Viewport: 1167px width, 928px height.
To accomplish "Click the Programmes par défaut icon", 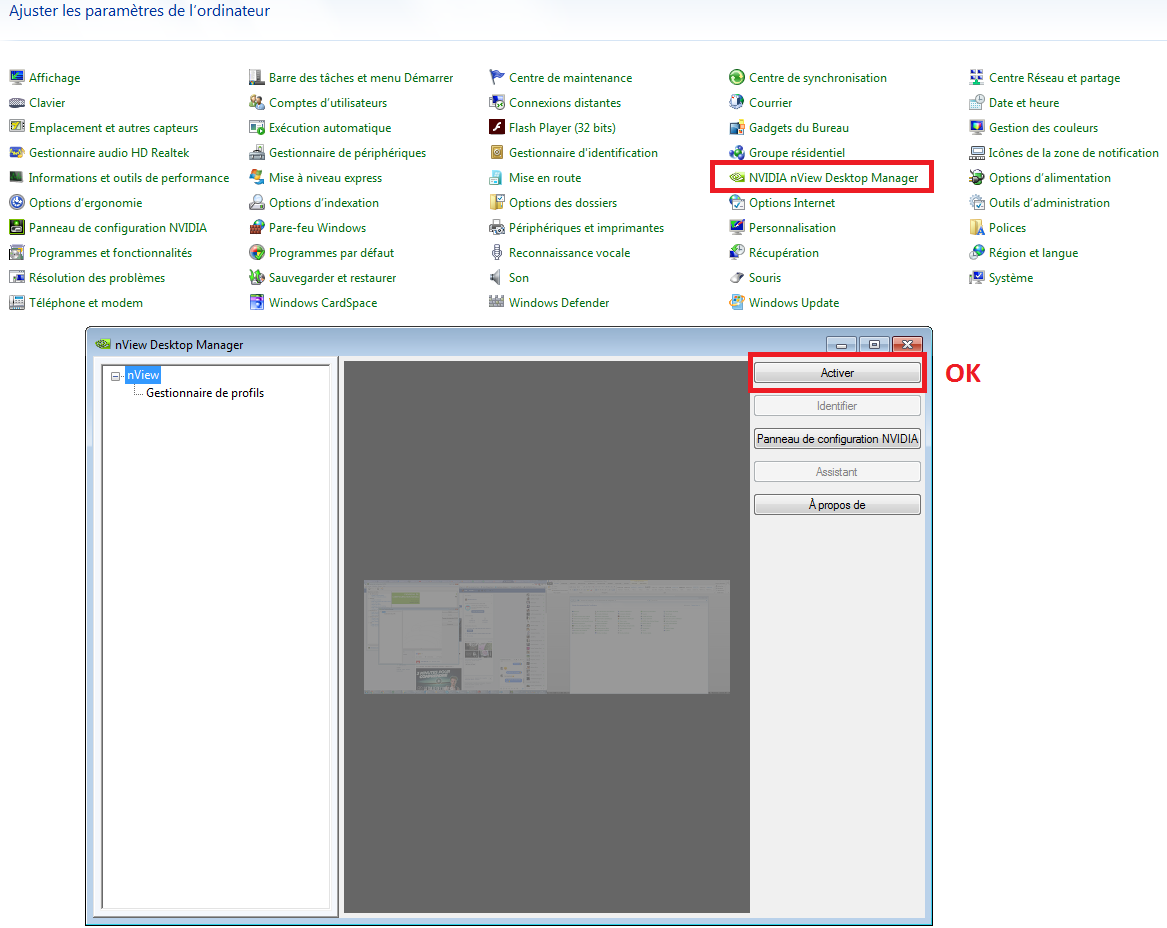I will tap(257, 253).
